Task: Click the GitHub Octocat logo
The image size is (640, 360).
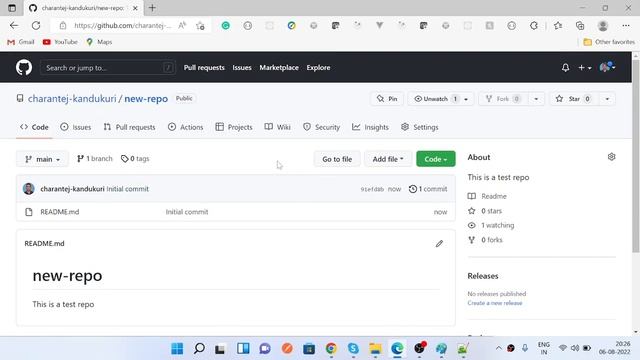Action: [24, 67]
